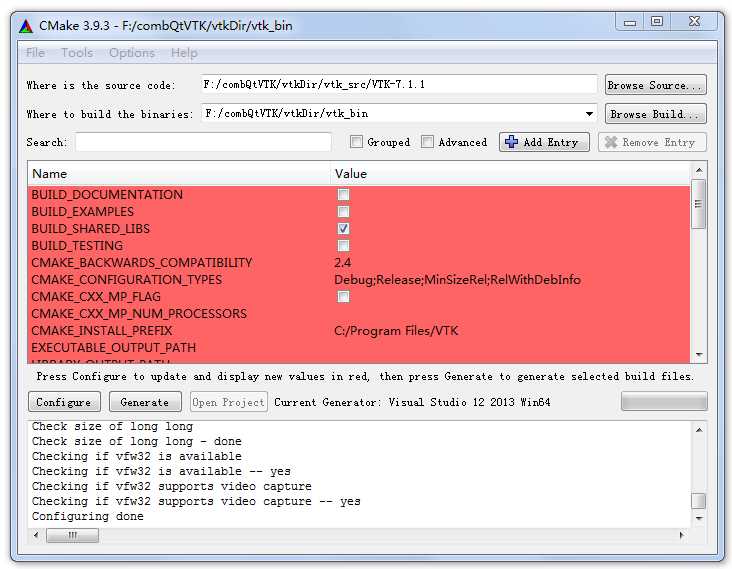Screen dimensions: 732x569
Task: Select CMAKE_CONFIGURATION_TYPES entry name
Action: [127, 280]
